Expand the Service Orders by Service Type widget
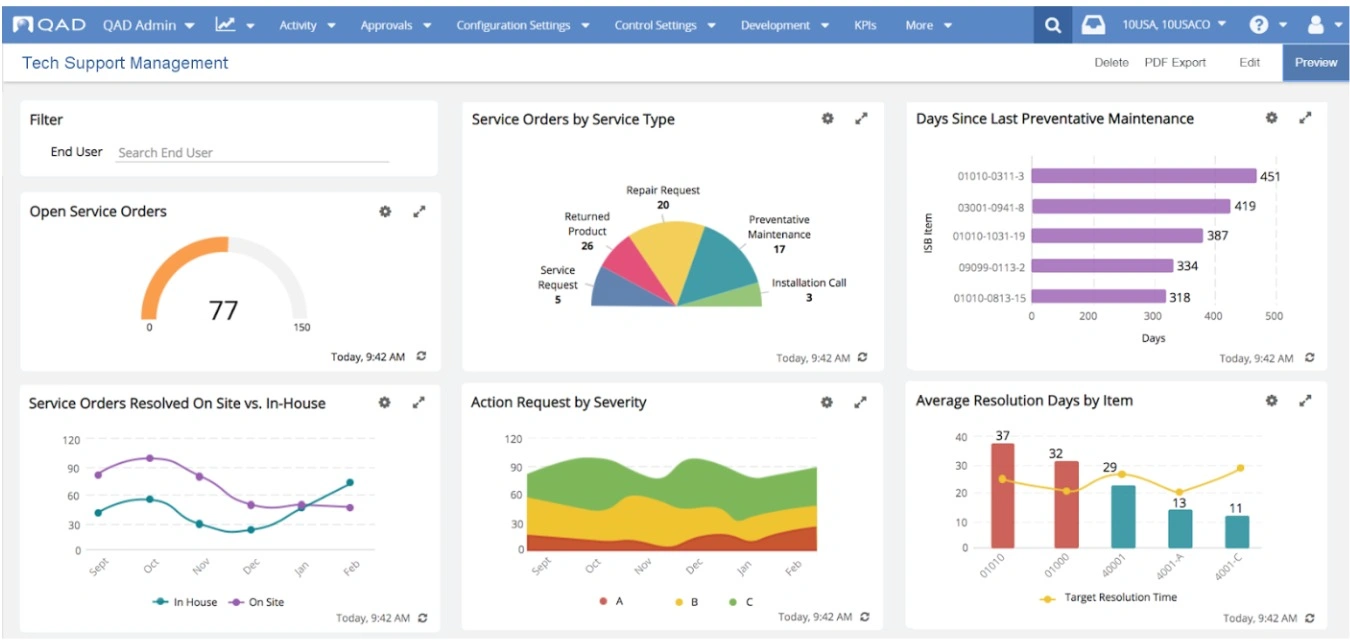 [x=861, y=119]
